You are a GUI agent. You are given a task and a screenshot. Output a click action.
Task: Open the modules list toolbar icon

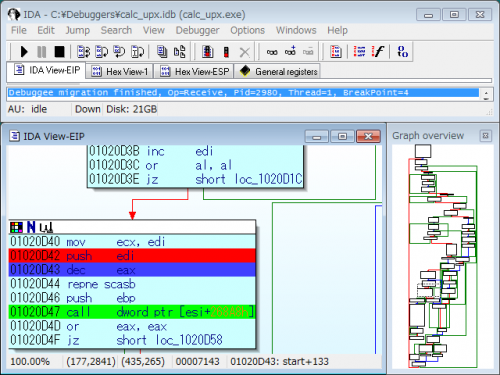click(162, 52)
